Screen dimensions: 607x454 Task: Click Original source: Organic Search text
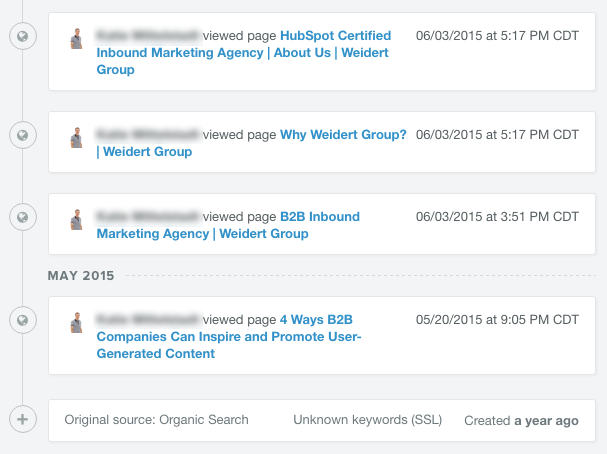(156, 421)
